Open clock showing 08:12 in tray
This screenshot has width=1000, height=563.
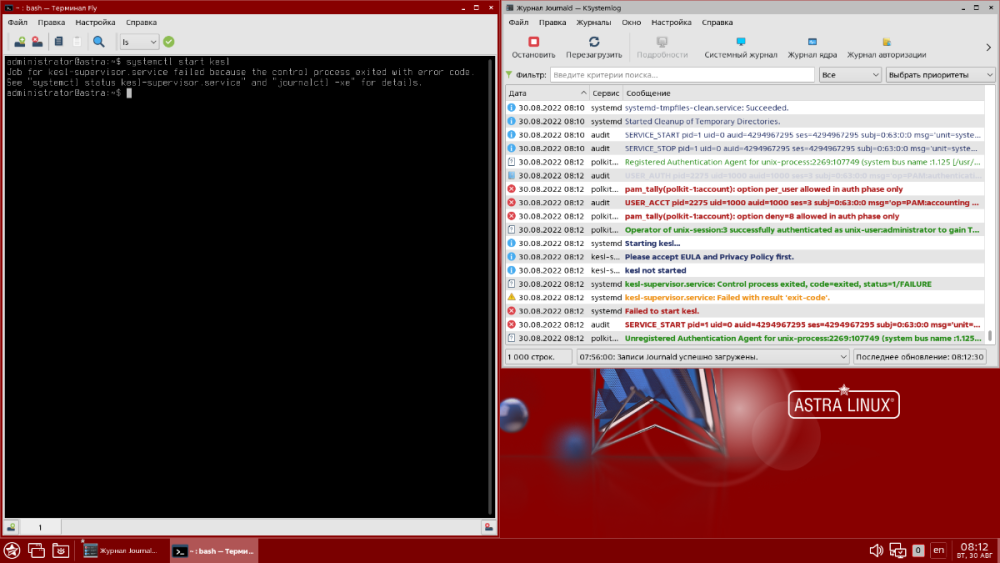974,551
